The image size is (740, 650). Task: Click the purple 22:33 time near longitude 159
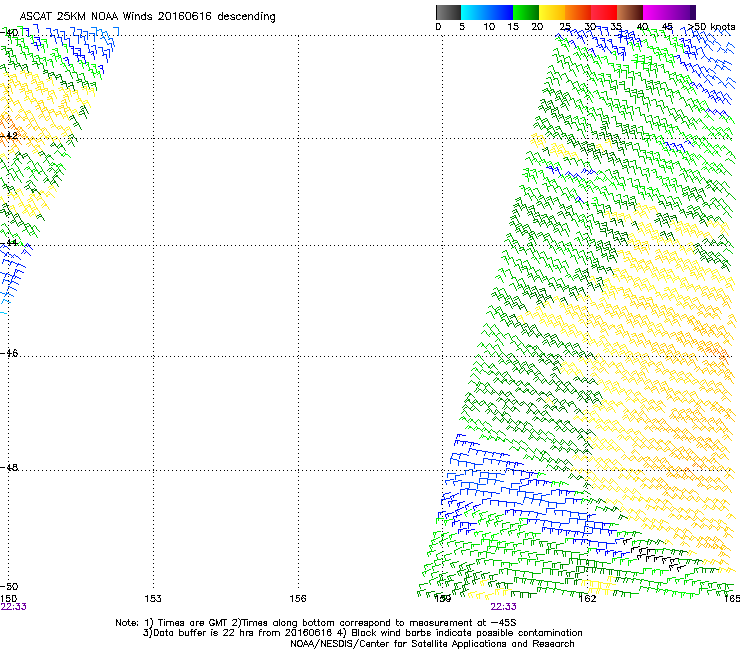(x=503, y=607)
